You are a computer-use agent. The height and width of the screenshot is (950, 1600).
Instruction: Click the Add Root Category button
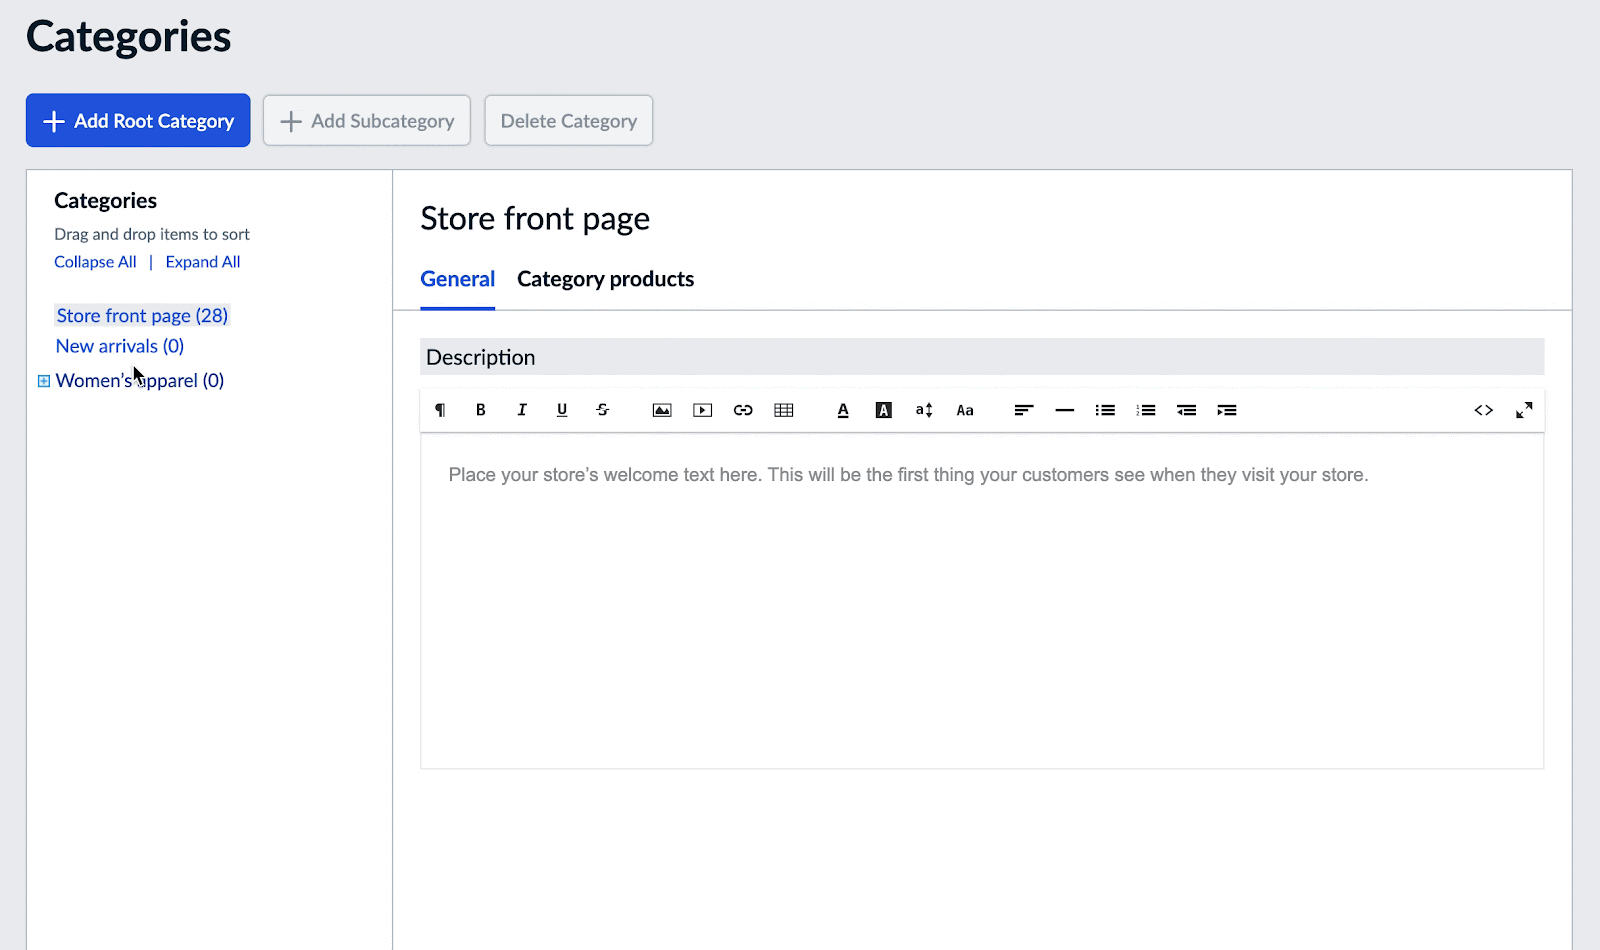pos(138,121)
